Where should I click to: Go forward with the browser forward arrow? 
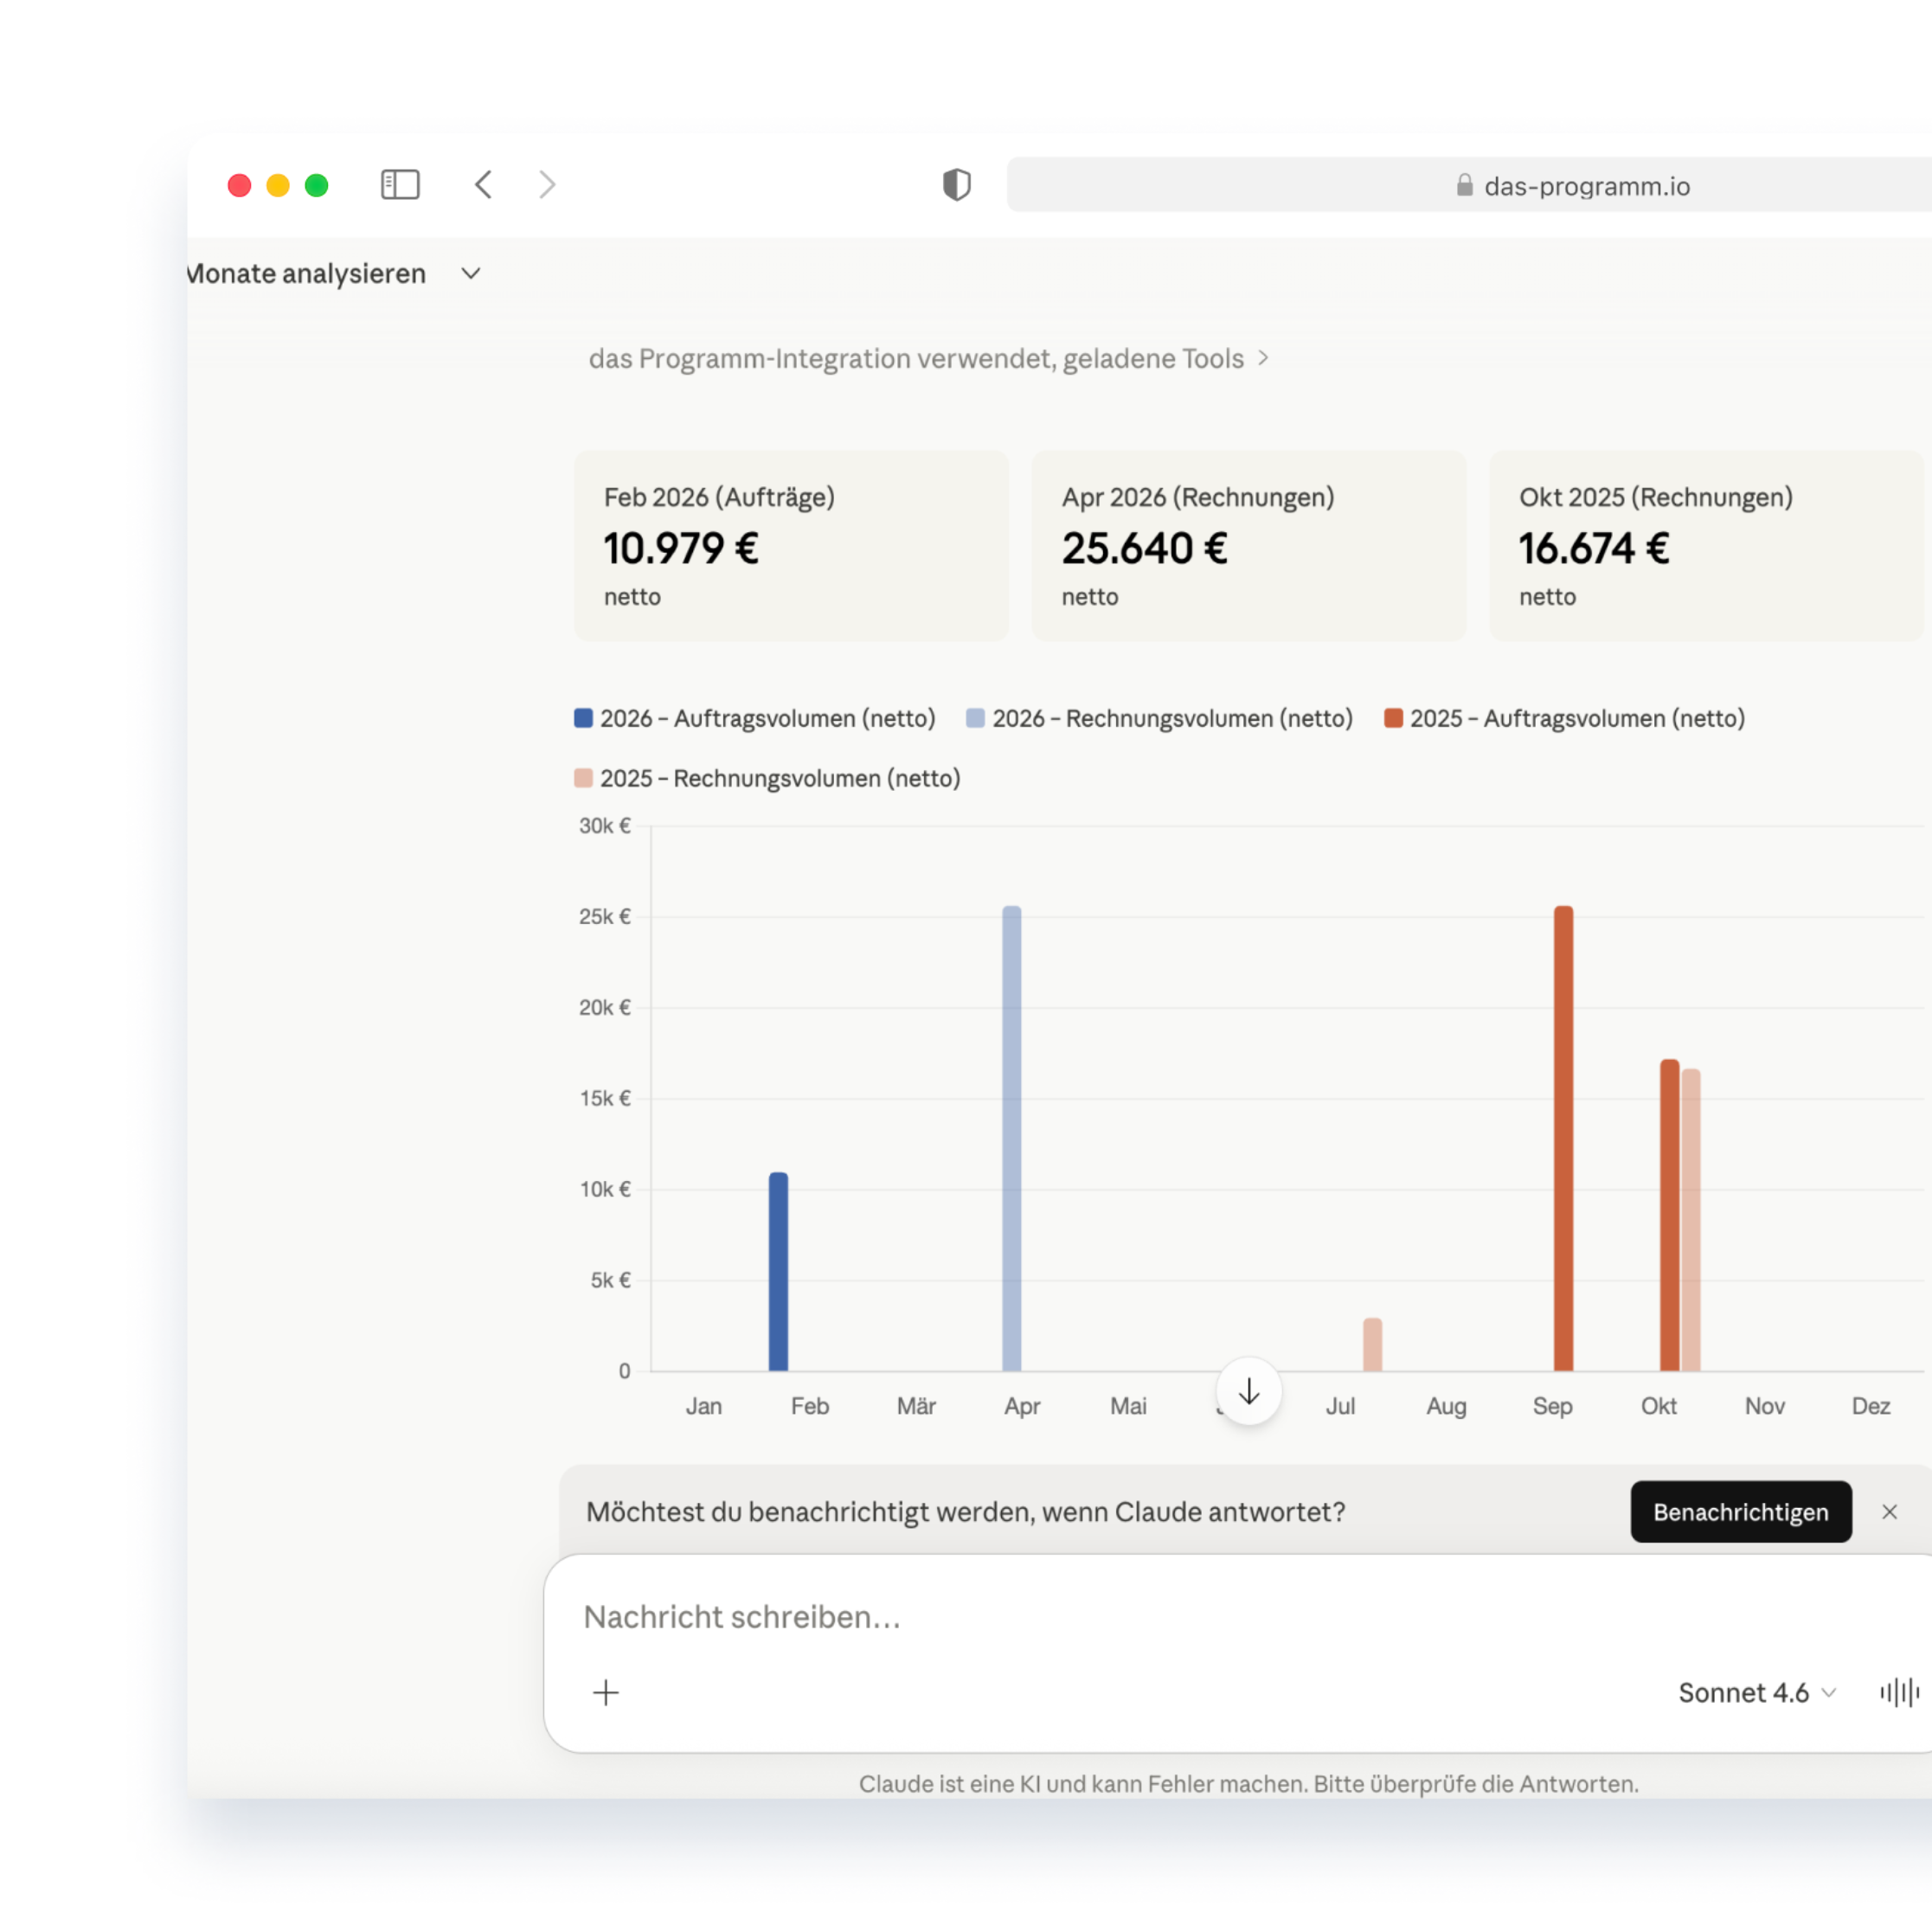click(546, 185)
